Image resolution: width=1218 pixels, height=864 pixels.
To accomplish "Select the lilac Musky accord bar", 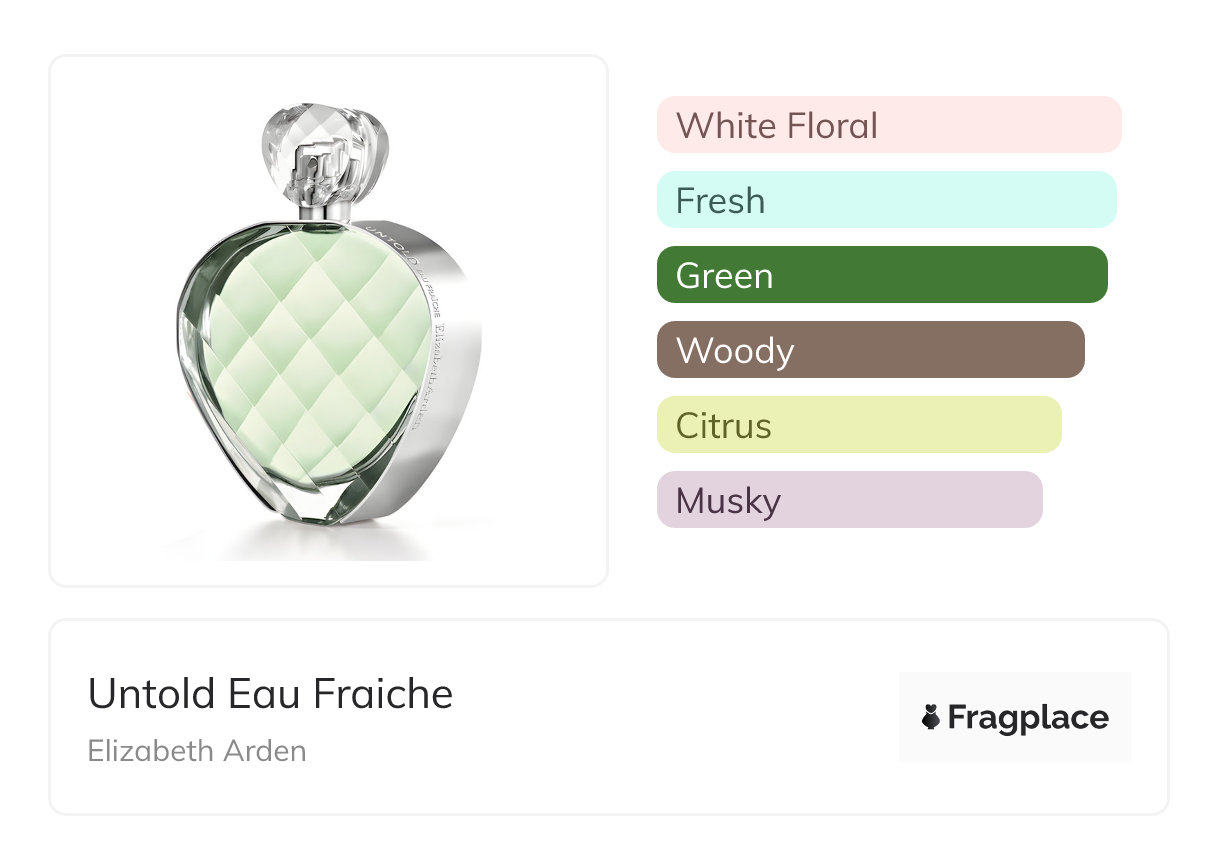I will click(849, 500).
